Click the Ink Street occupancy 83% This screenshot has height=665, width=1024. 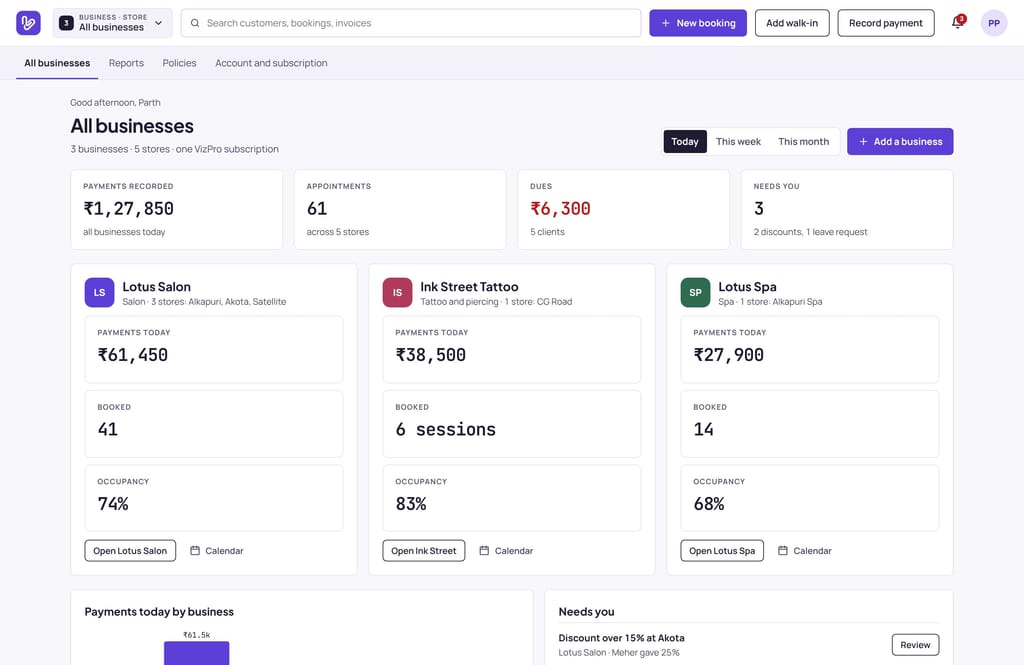coord(511,498)
